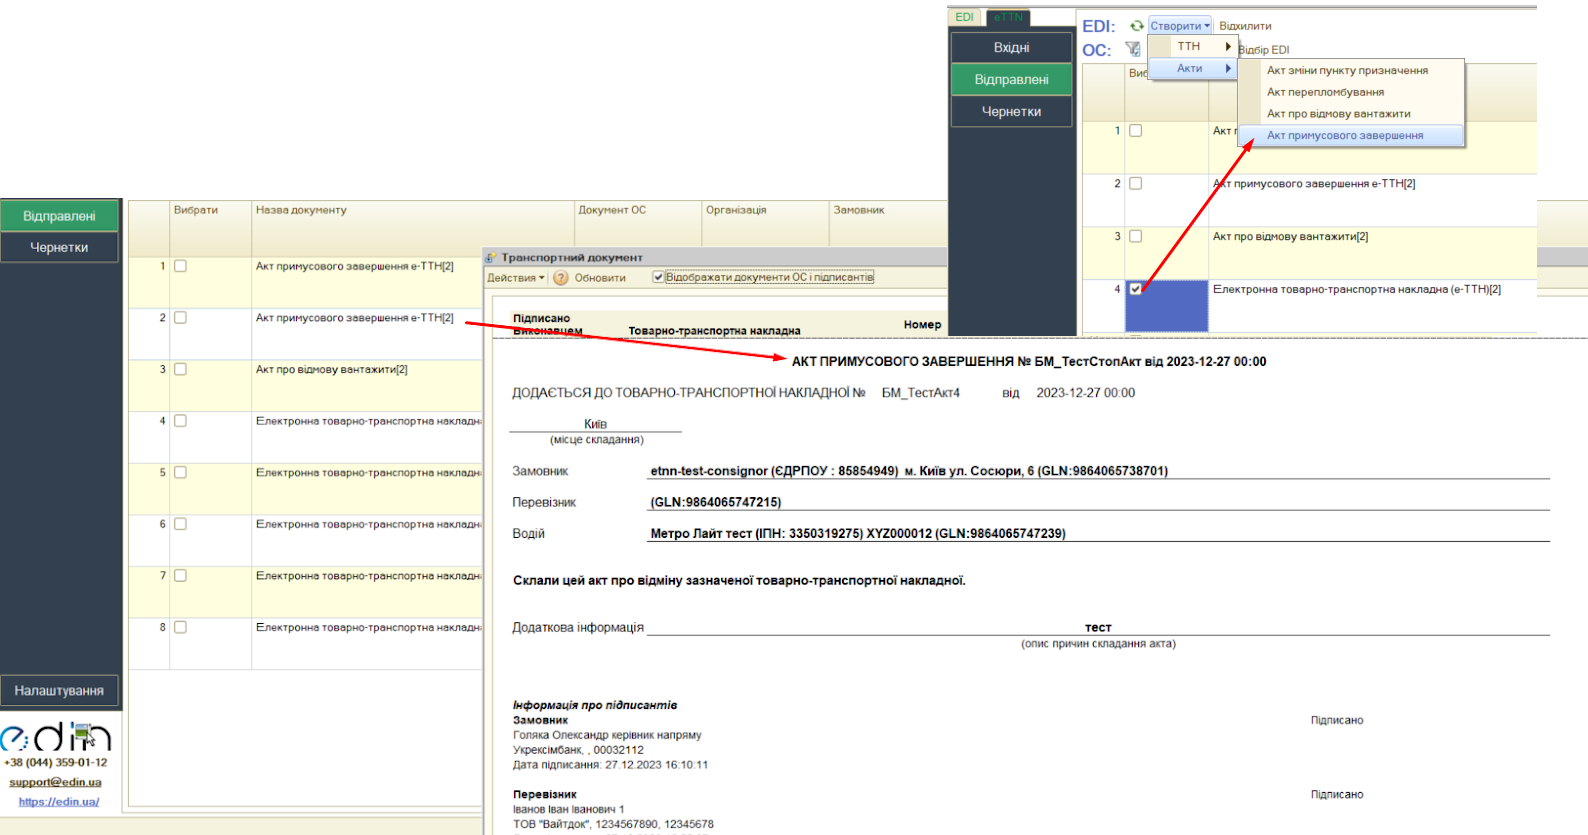Screen dimensions: 1588x835
Task: Switch to the EDI tab
Action: 964,17
